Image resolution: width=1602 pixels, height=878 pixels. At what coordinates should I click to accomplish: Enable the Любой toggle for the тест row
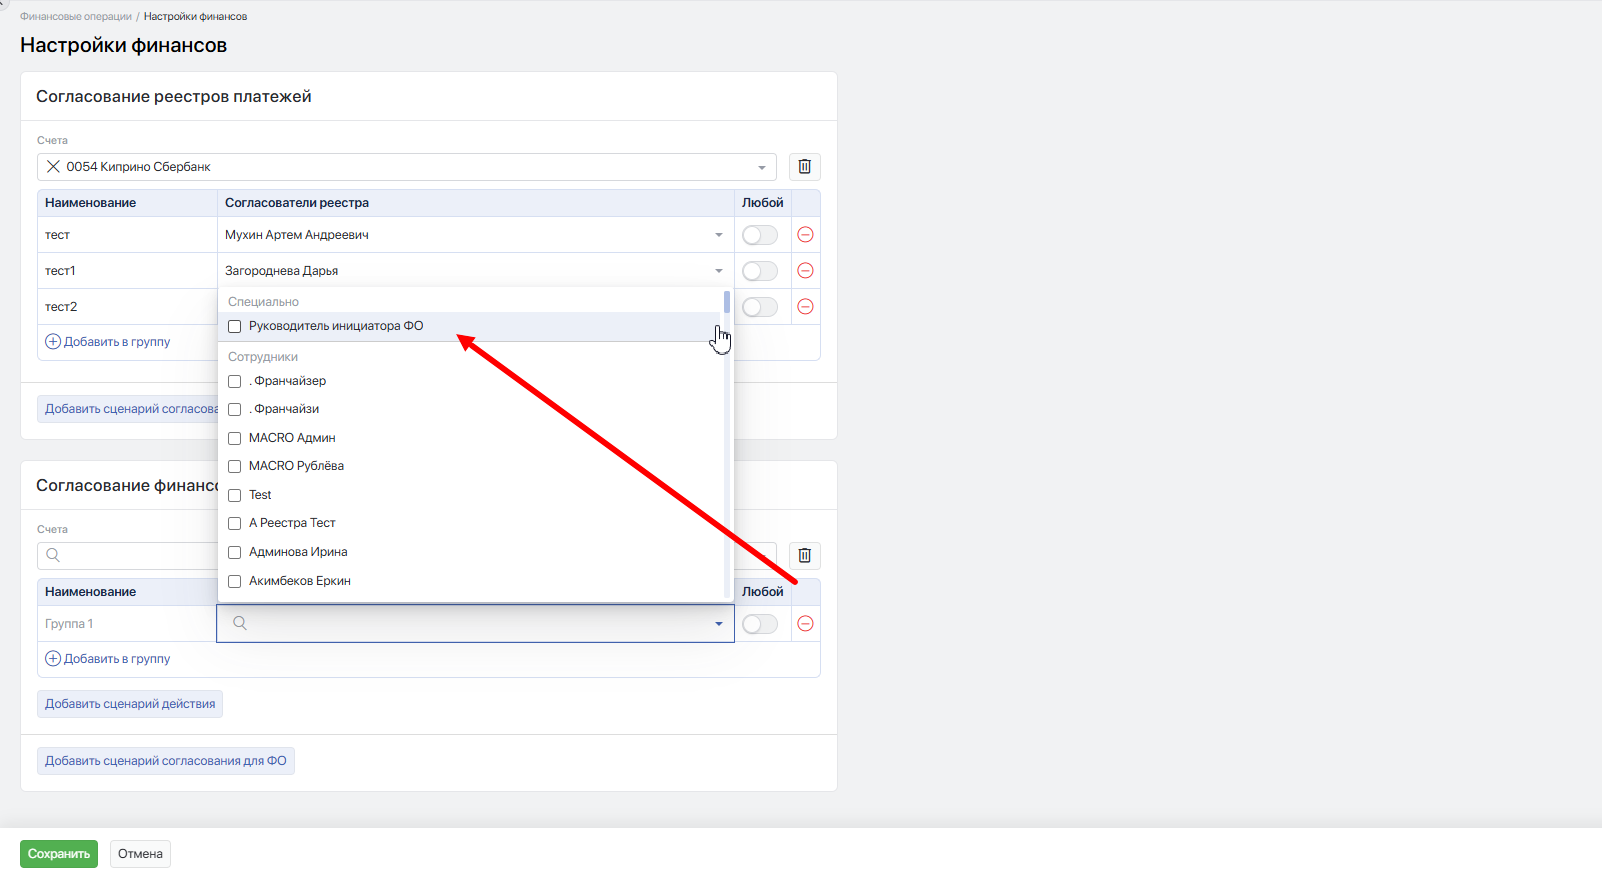pyautogui.click(x=759, y=235)
